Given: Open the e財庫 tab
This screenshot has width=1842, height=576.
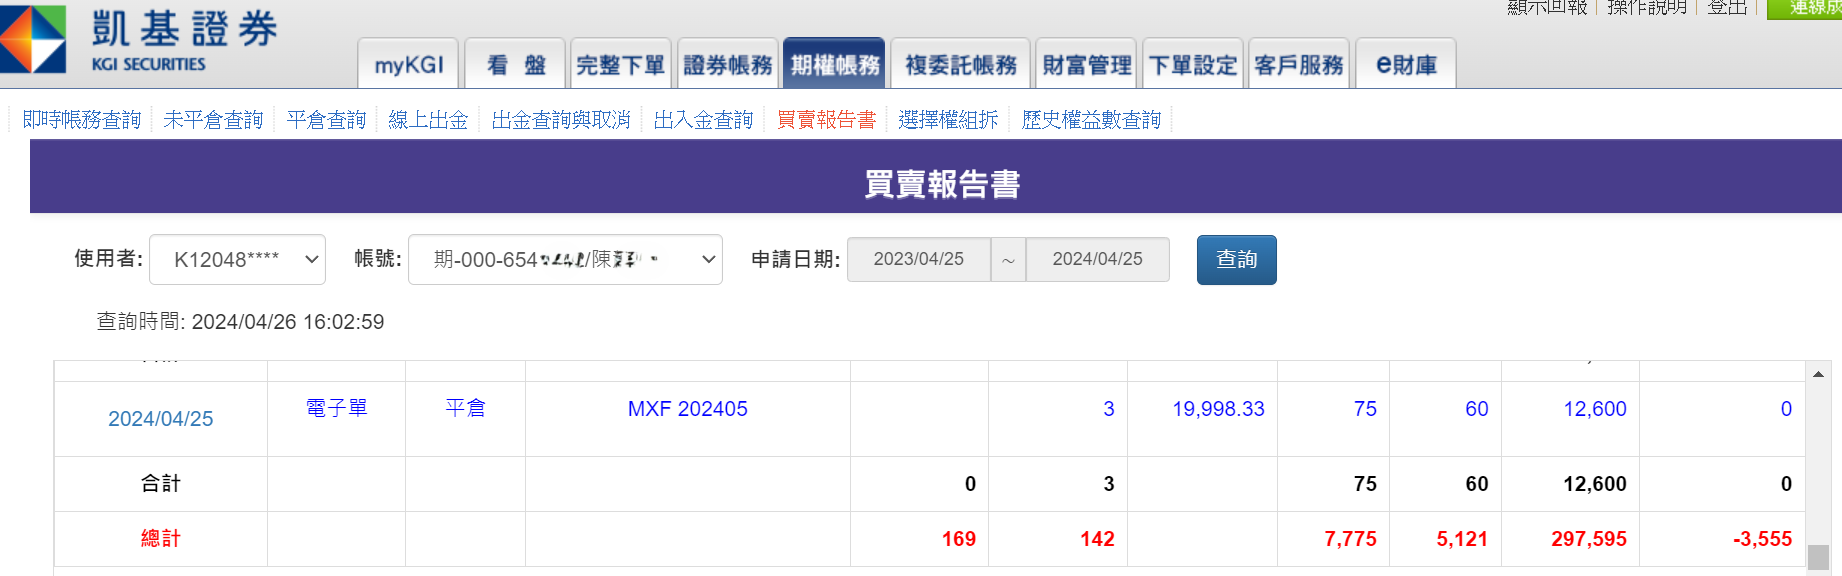Looking at the screenshot, I should click(x=1406, y=64).
